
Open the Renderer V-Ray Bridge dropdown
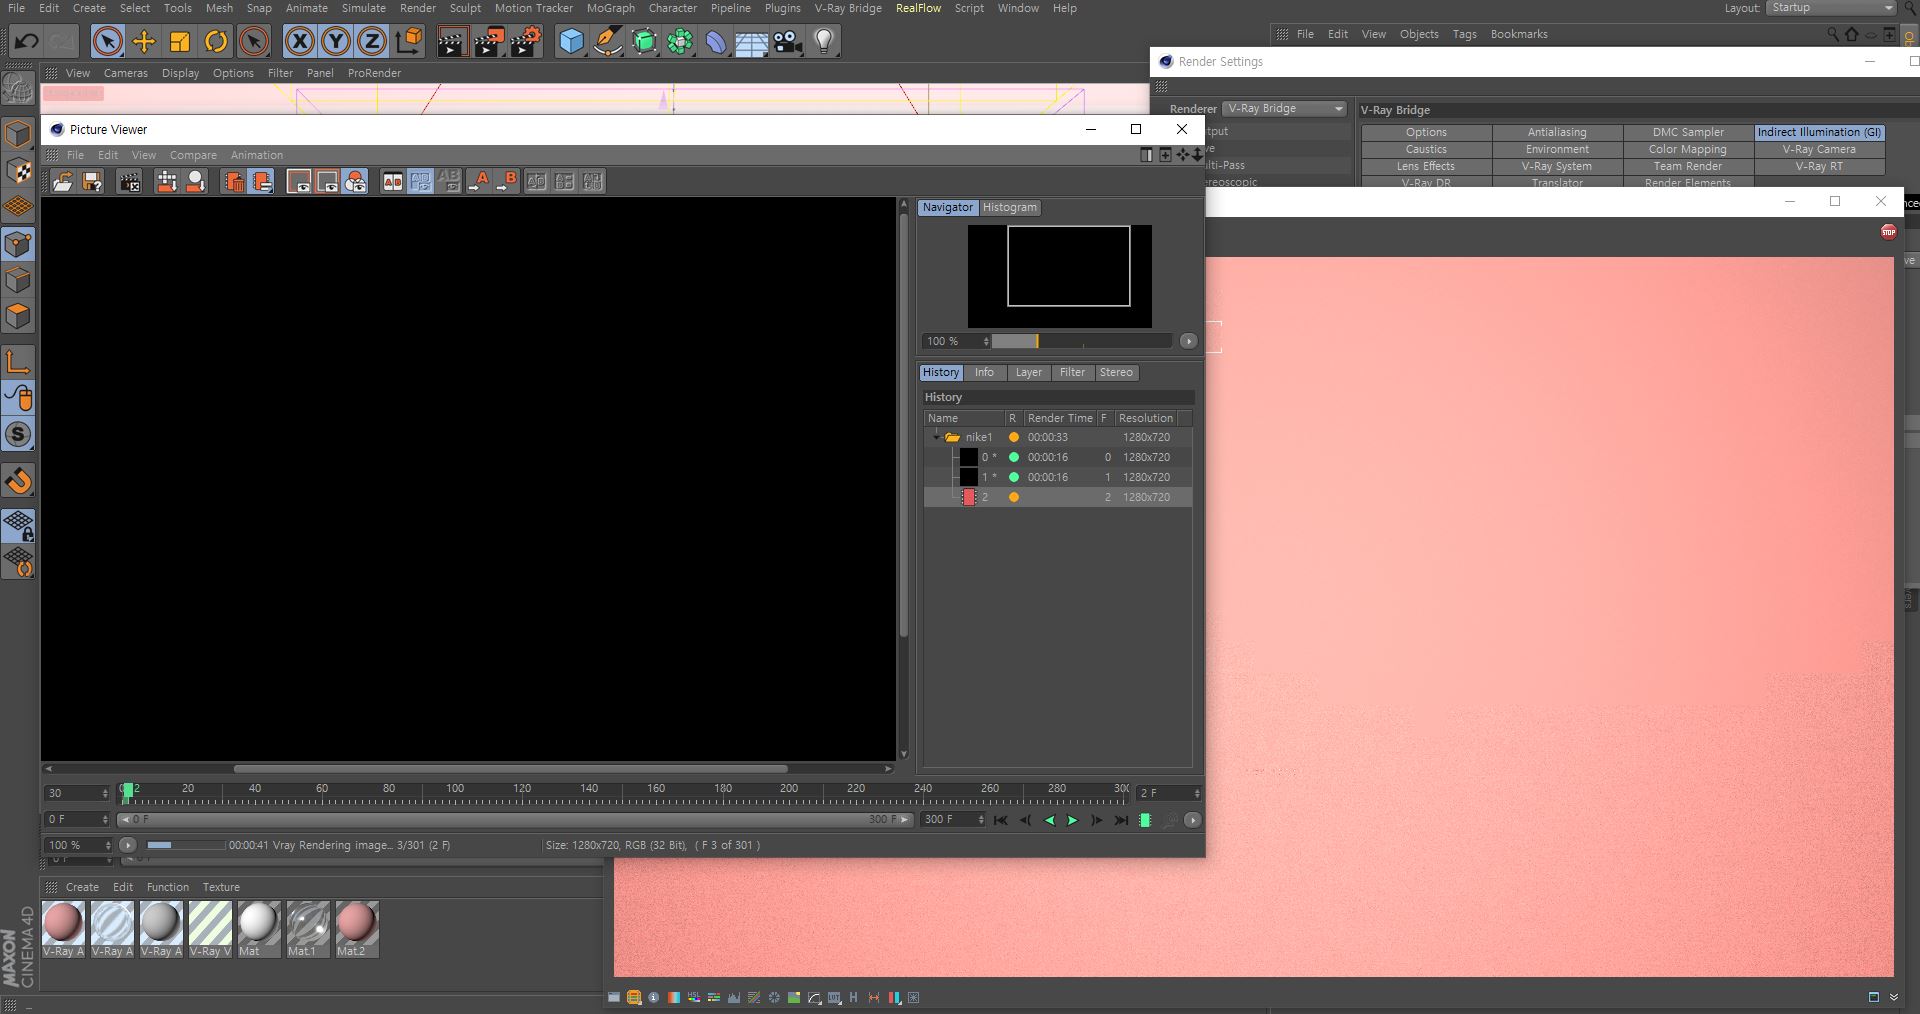(1285, 108)
